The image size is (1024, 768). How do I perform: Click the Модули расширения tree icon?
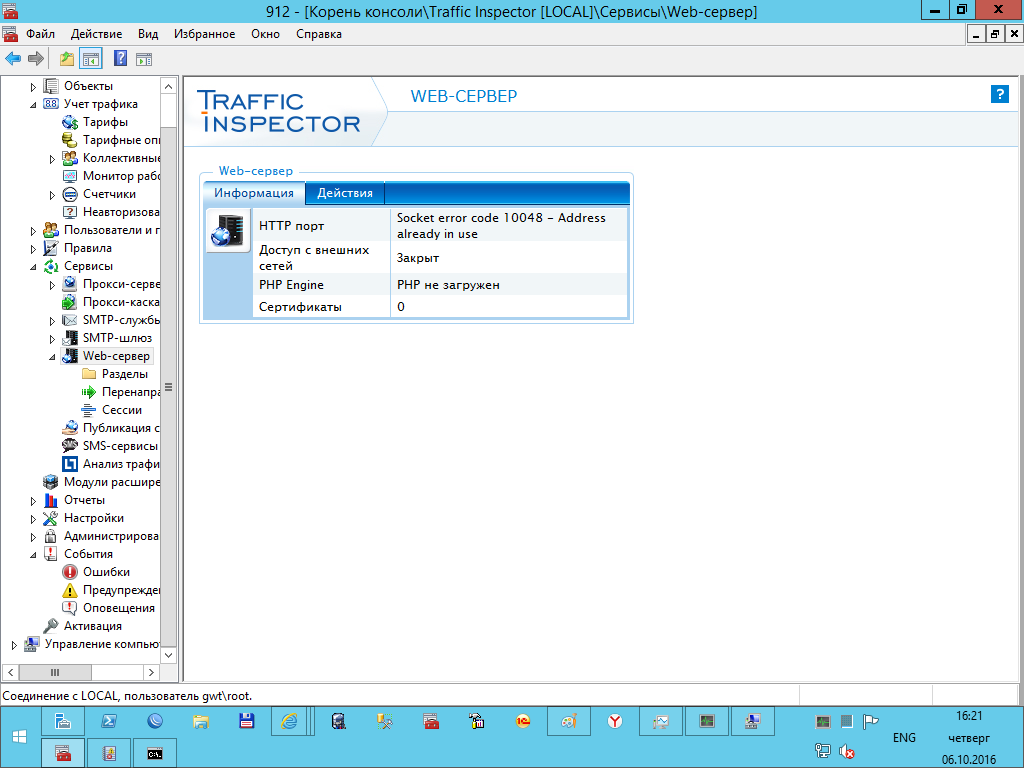(x=51, y=482)
